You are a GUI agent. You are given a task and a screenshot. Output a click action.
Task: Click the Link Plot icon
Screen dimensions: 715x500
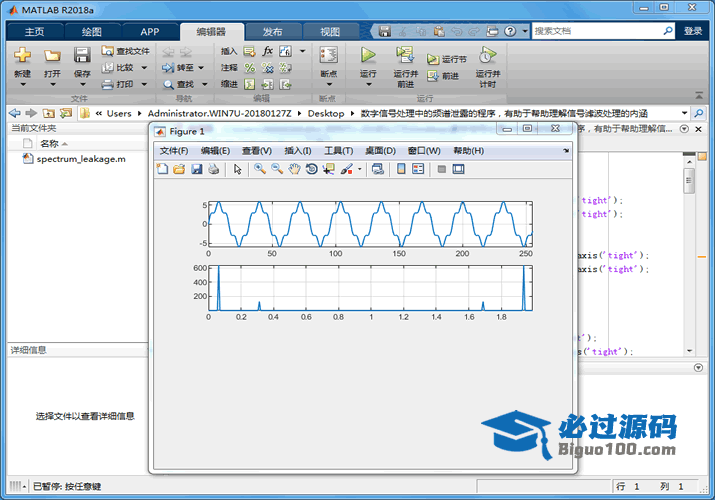tap(378, 169)
